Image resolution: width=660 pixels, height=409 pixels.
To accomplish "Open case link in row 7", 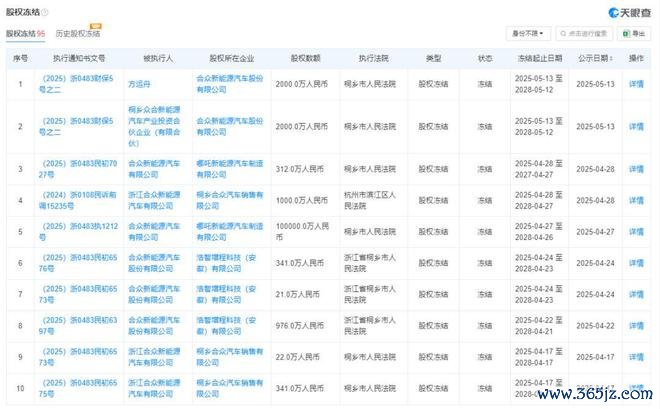I will 78,295.
